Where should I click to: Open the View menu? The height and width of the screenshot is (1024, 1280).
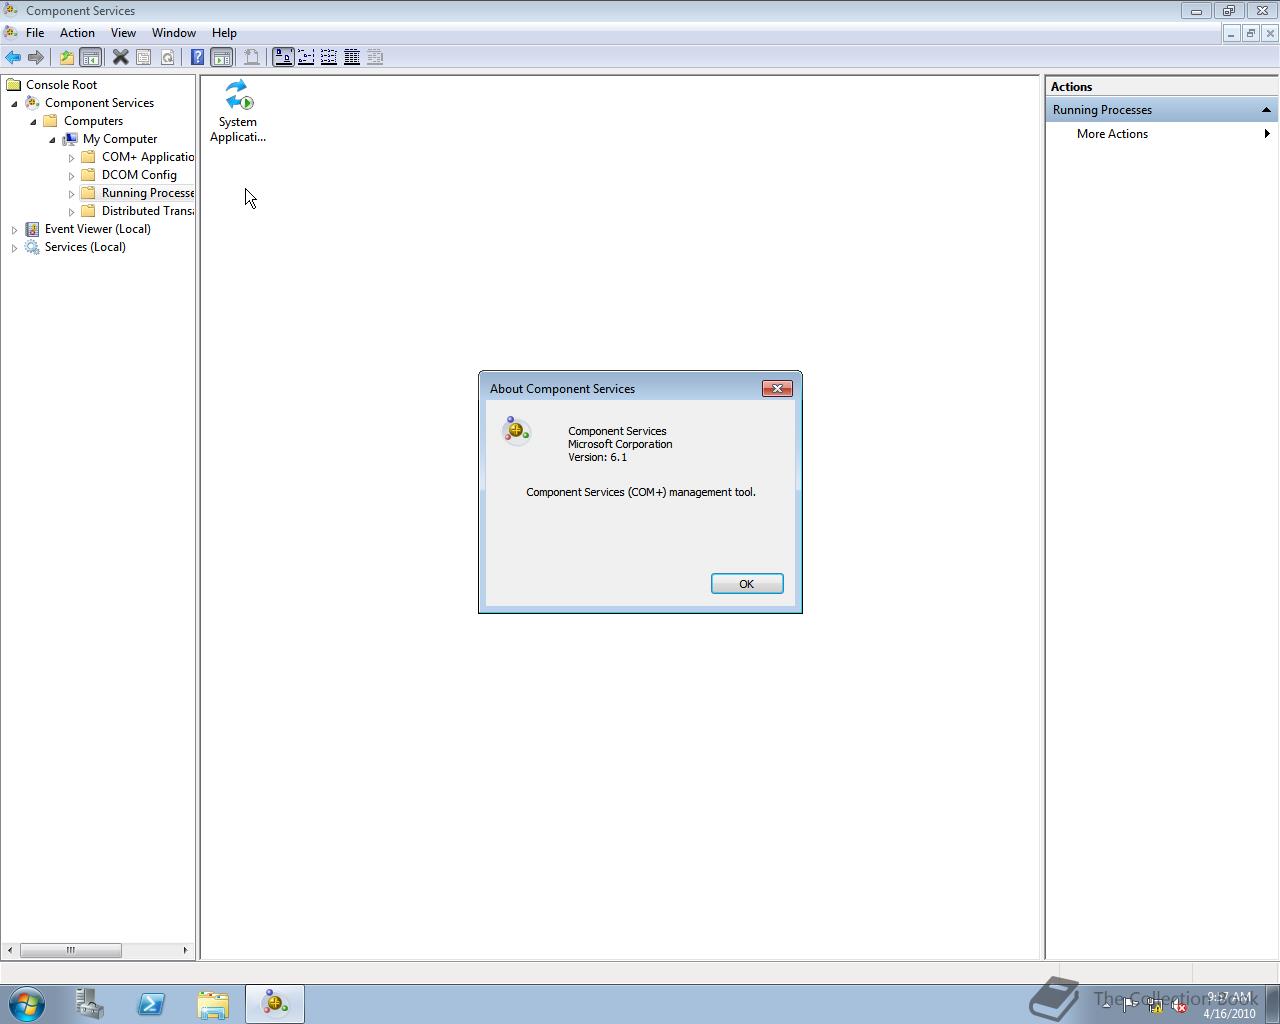tap(123, 33)
